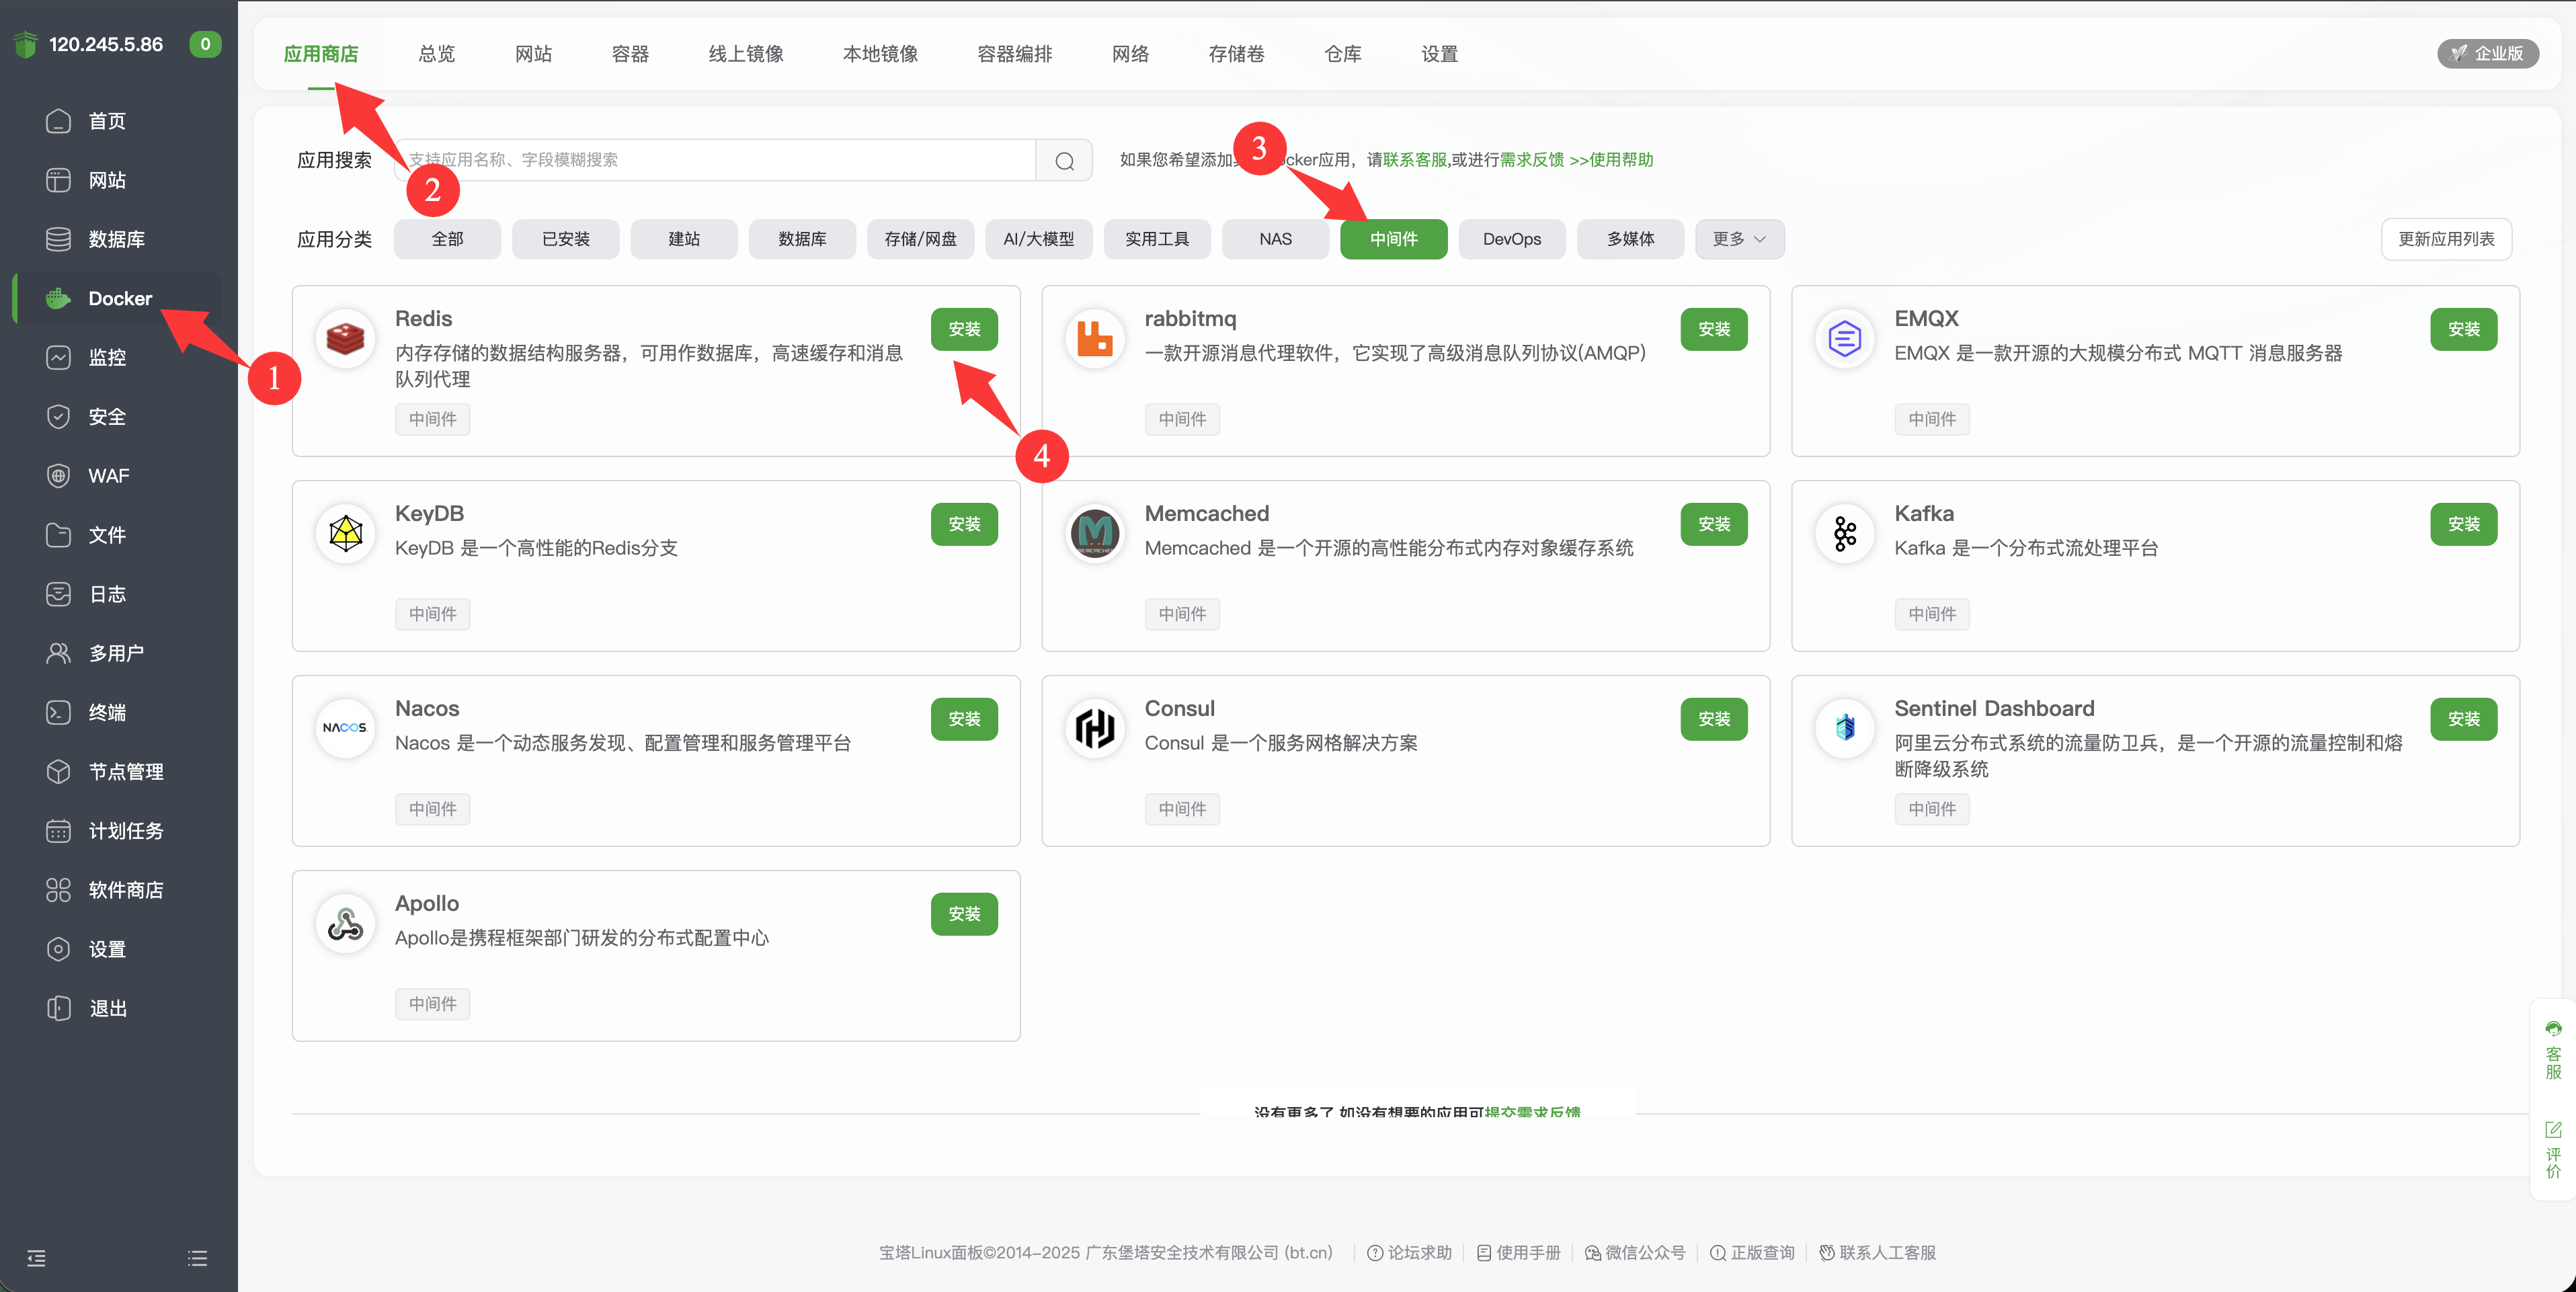Click the search magnifier icon
The image size is (2576, 1292).
[x=1064, y=161]
